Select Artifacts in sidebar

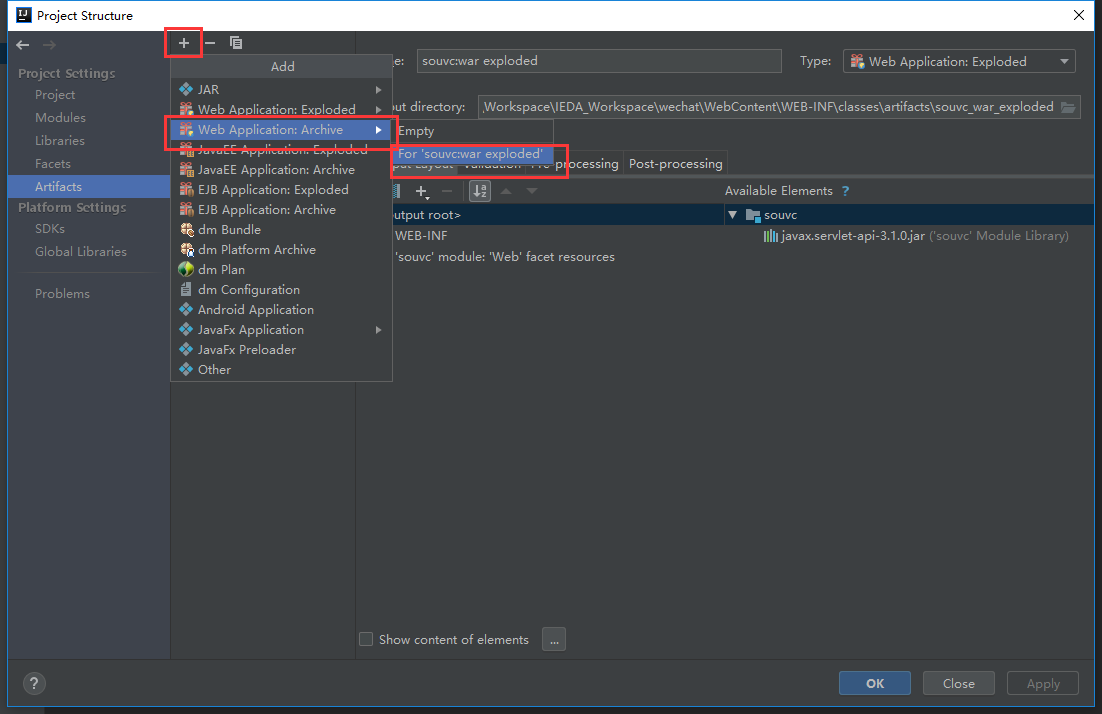pyautogui.click(x=89, y=186)
